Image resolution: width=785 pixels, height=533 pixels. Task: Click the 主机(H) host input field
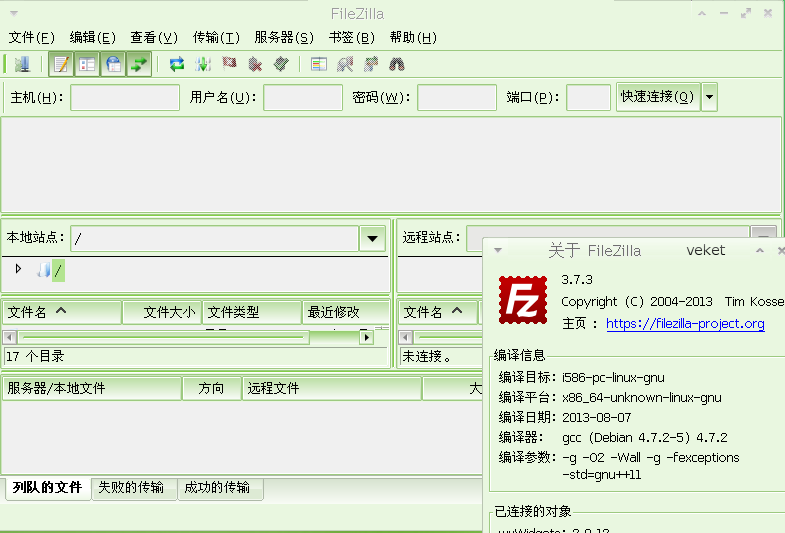pyautogui.click(x=125, y=97)
